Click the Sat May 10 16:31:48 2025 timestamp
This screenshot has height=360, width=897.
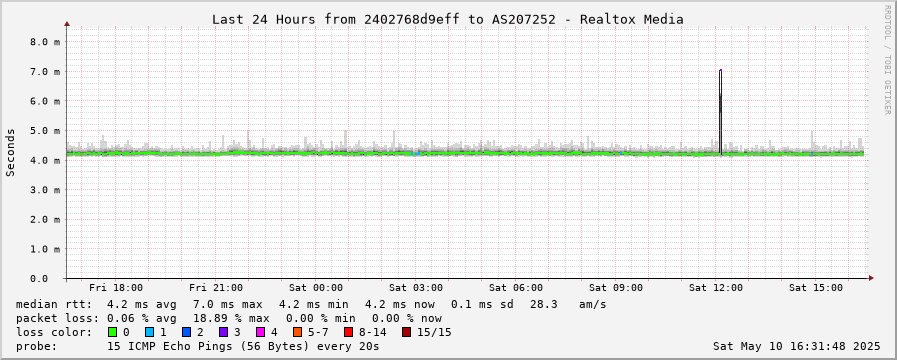tap(796, 346)
